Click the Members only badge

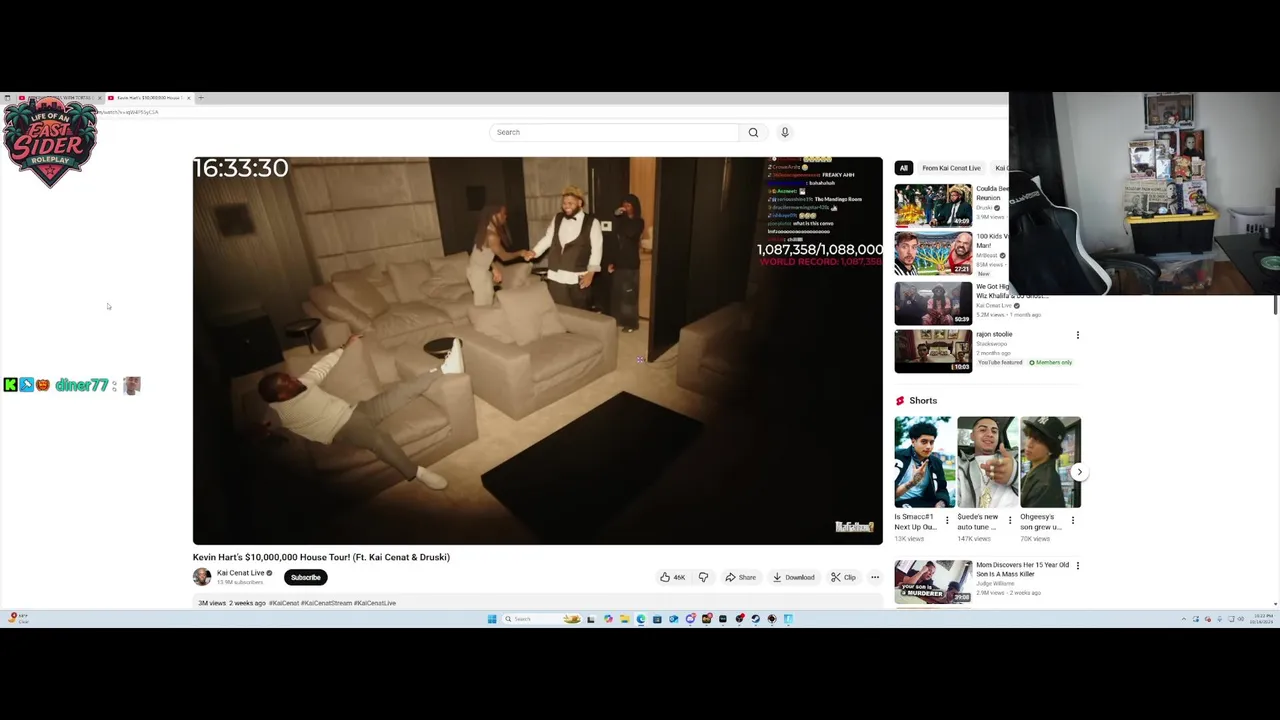[1050, 362]
